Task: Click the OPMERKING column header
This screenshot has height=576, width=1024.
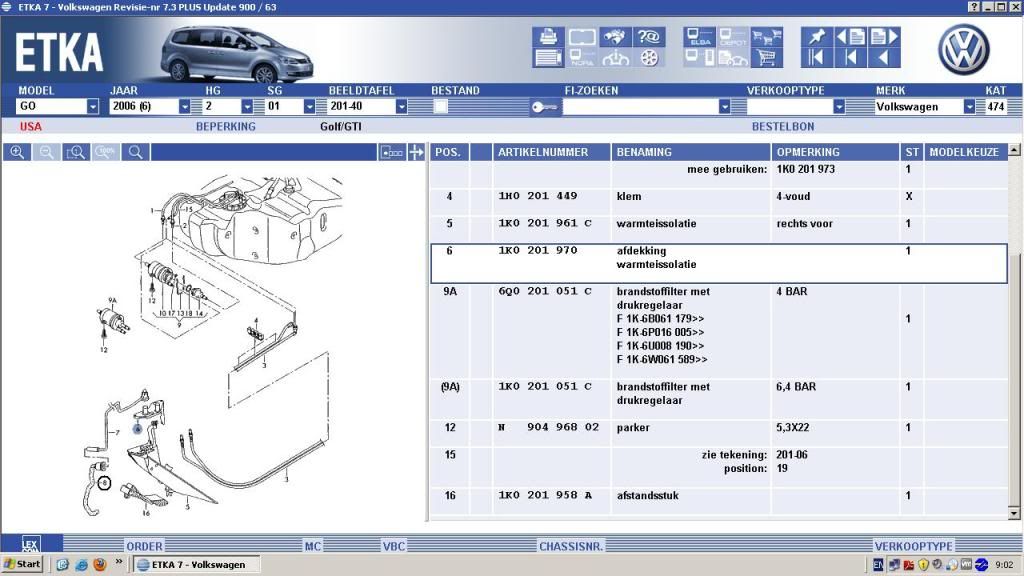Action: [x=835, y=152]
